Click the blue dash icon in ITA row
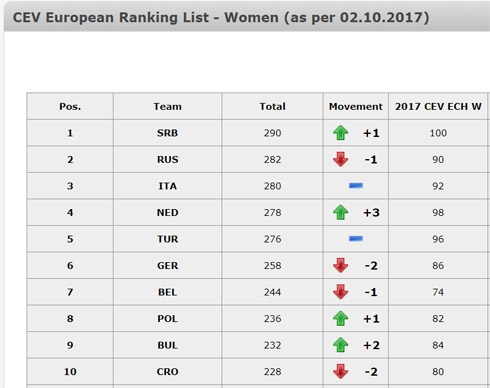 click(356, 186)
